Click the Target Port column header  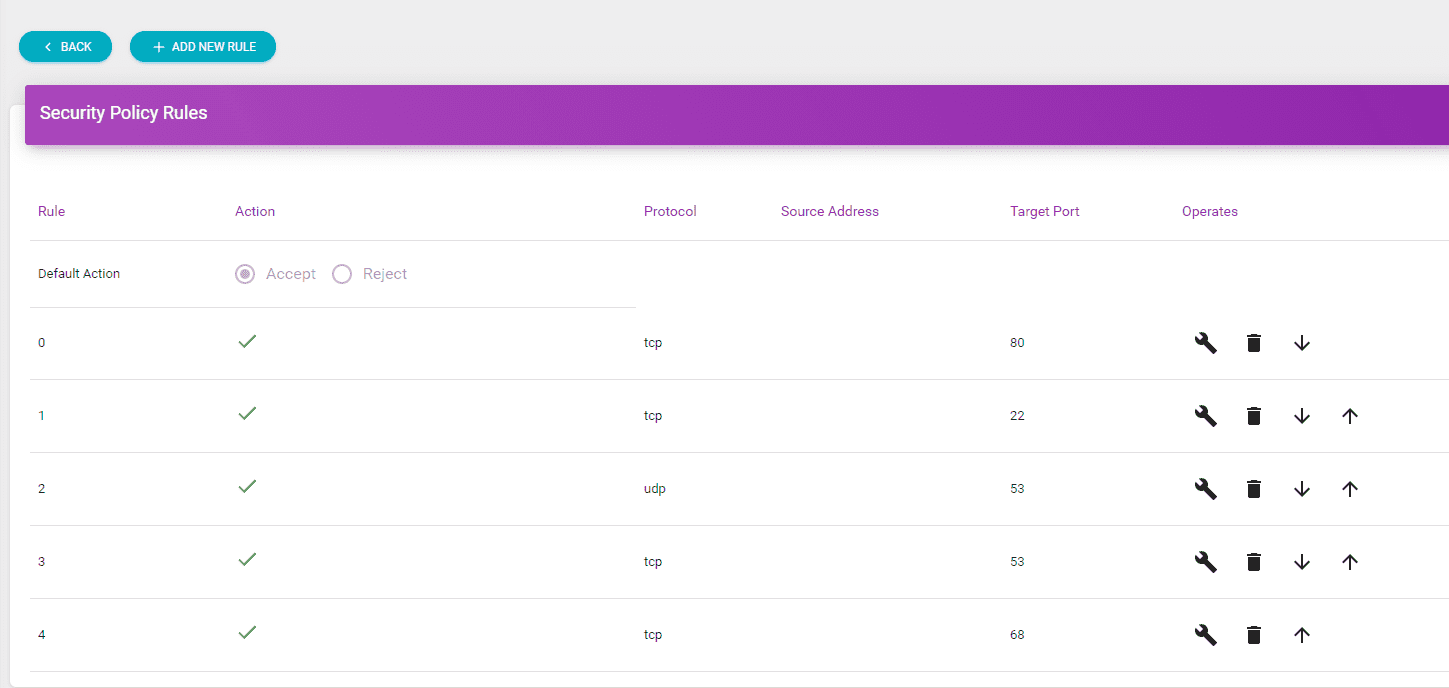pyautogui.click(x=1044, y=211)
